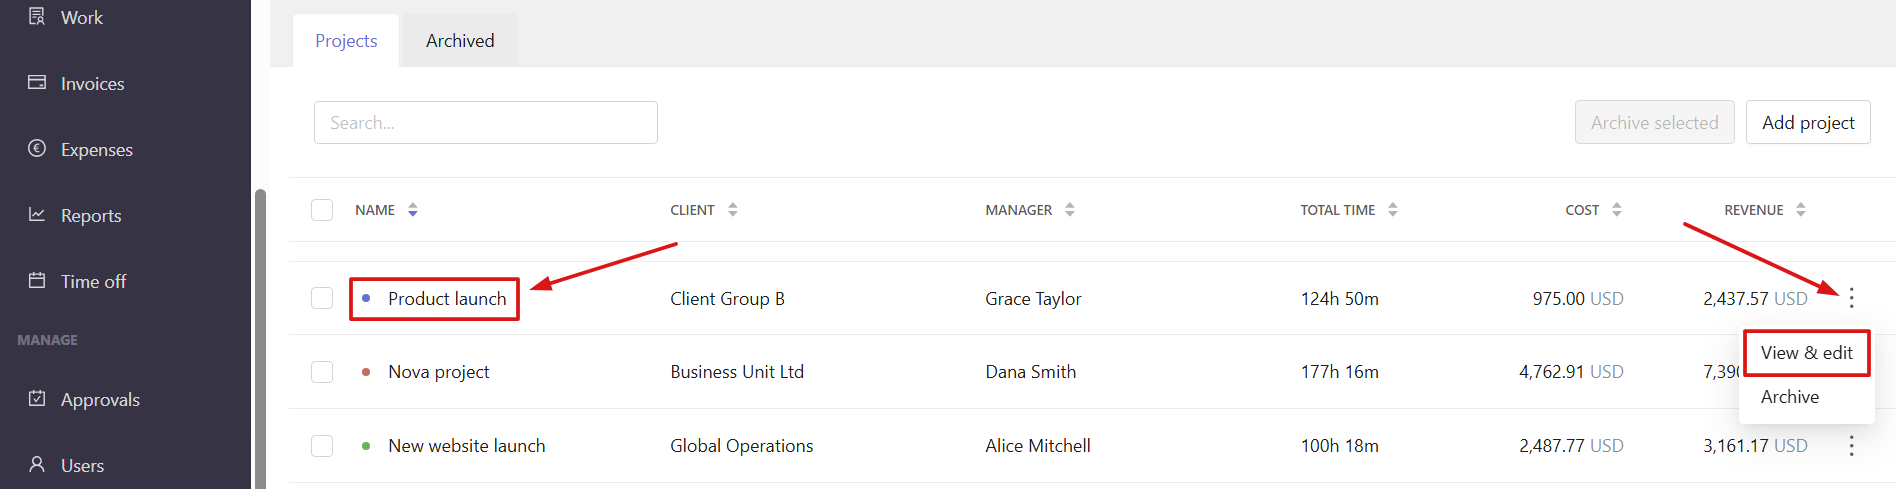Viewport: 1896px width, 489px height.
Task: Click total time 177h 16m
Action: coord(1339,372)
